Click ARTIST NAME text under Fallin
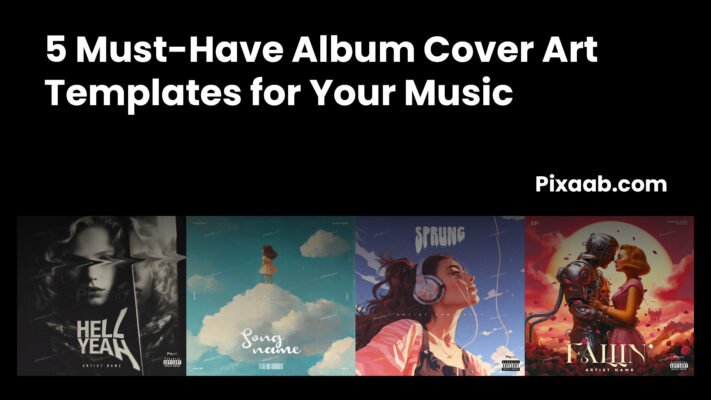 pos(609,370)
